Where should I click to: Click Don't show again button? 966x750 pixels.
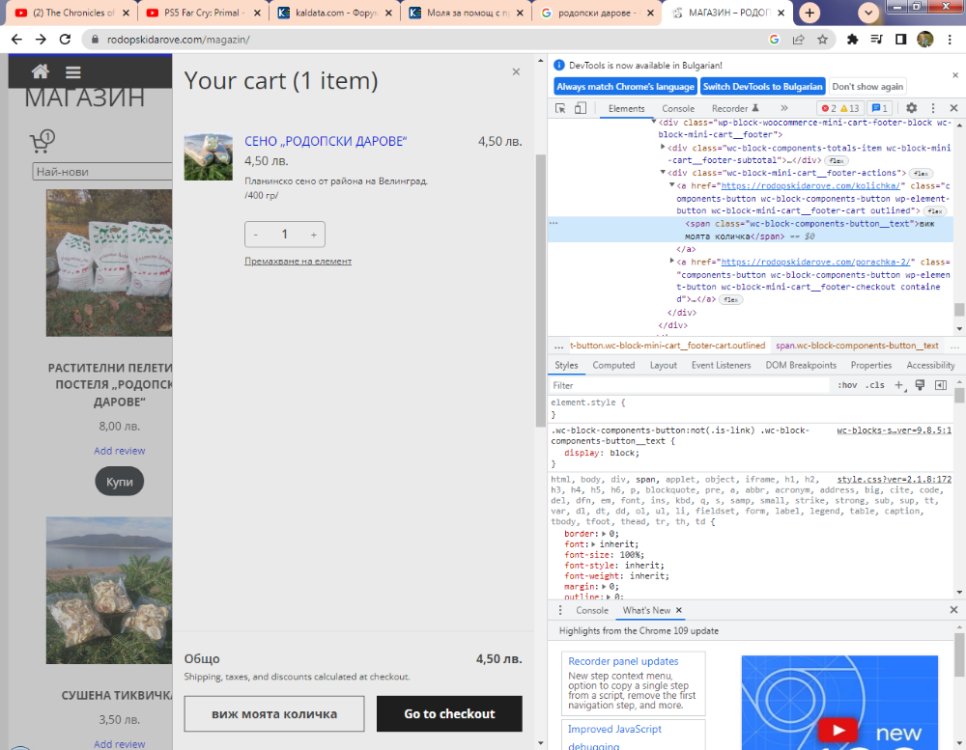click(867, 87)
